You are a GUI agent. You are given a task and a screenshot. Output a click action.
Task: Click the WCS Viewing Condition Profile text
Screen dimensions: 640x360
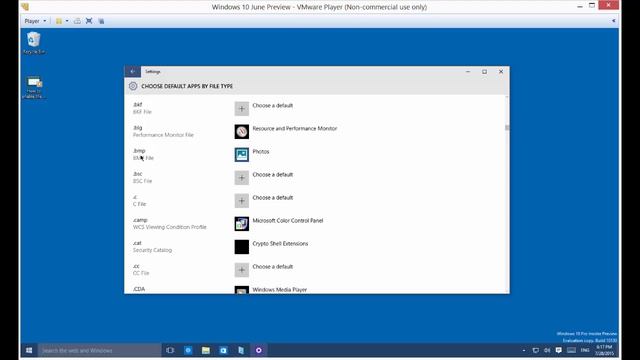point(169,227)
